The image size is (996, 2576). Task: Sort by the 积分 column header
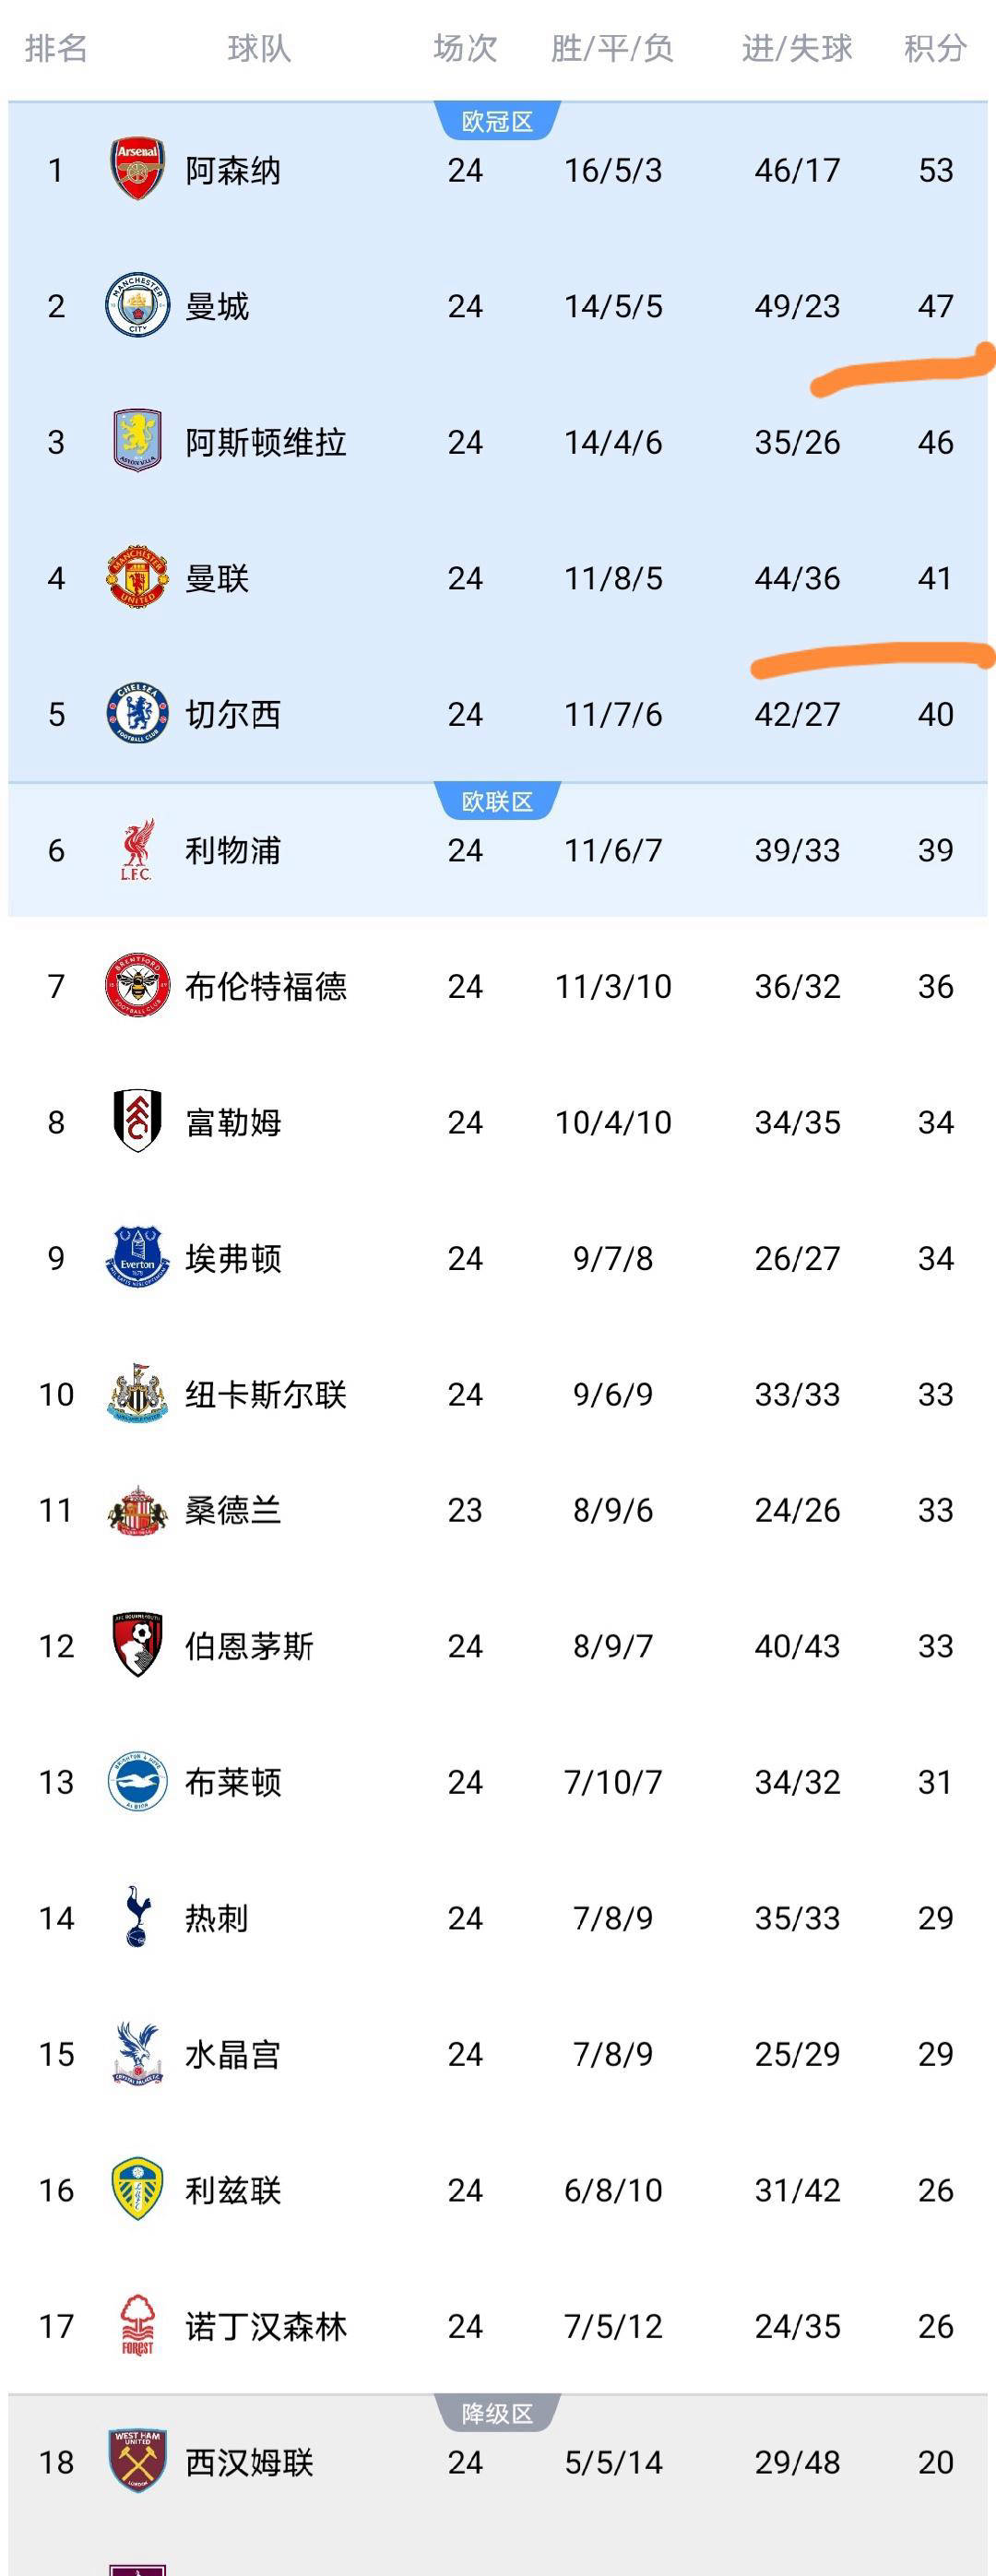coord(935,48)
